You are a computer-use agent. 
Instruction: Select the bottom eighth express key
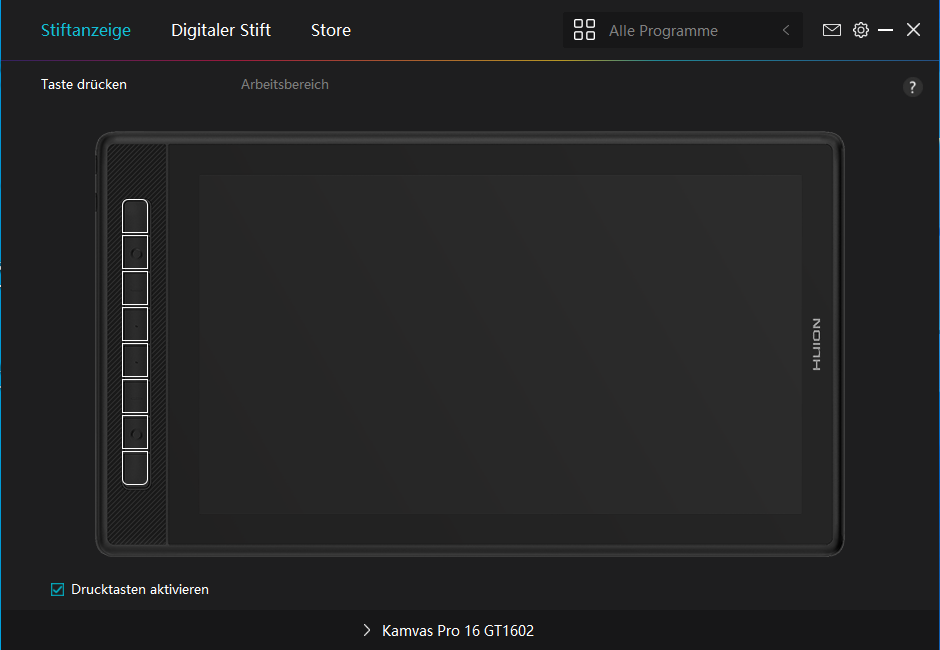point(135,468)
